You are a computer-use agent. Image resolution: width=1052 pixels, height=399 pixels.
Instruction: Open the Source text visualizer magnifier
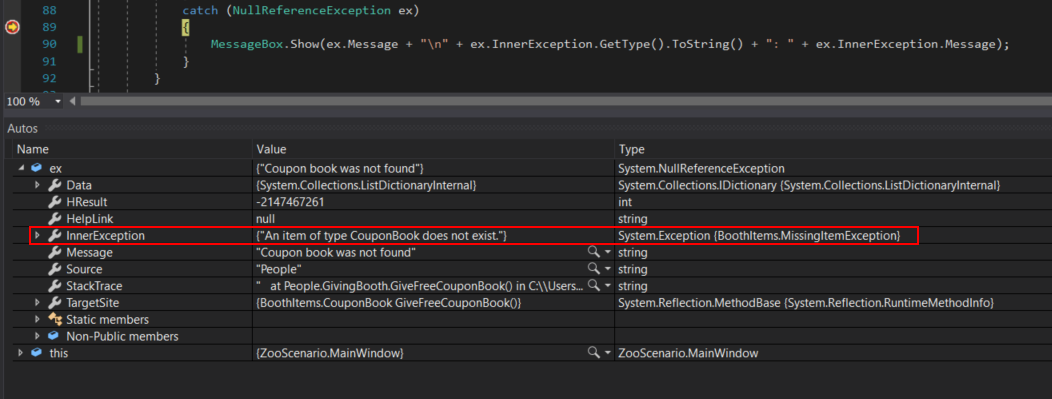click(x=594, y=268)
